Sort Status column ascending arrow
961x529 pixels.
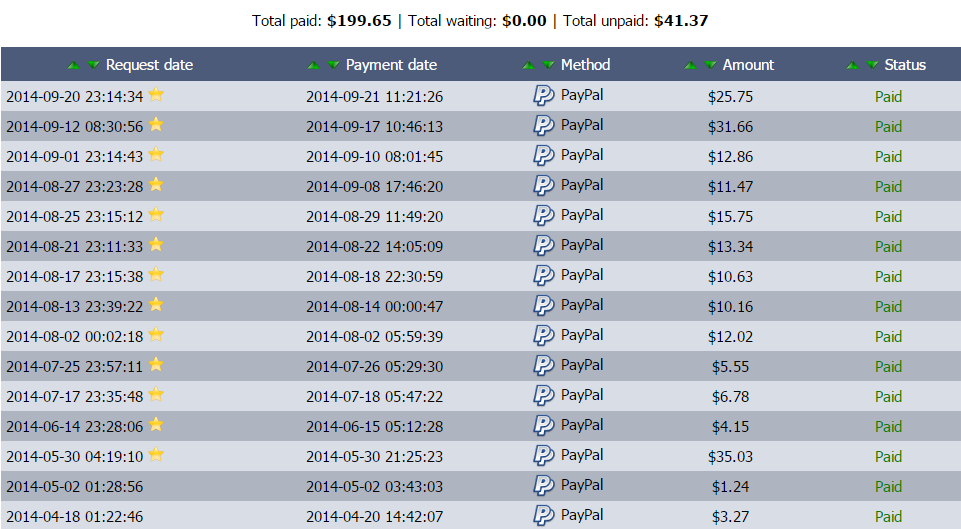(852, 65)
